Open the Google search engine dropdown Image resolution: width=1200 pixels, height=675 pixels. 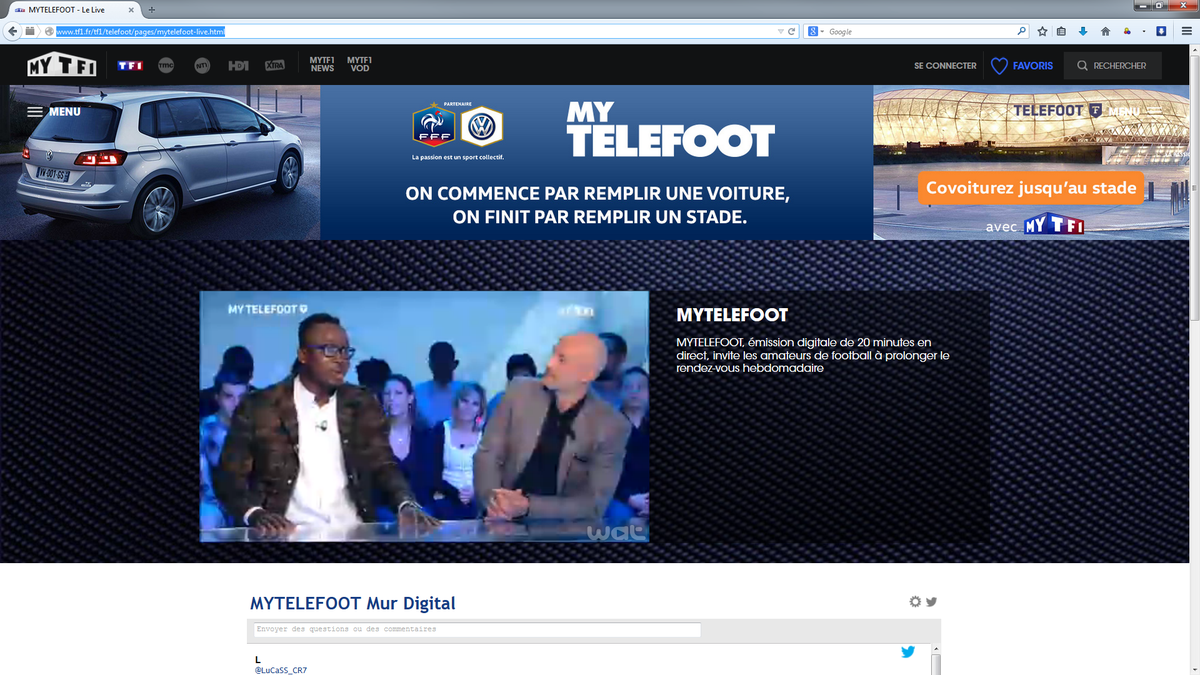click(817, 31)
